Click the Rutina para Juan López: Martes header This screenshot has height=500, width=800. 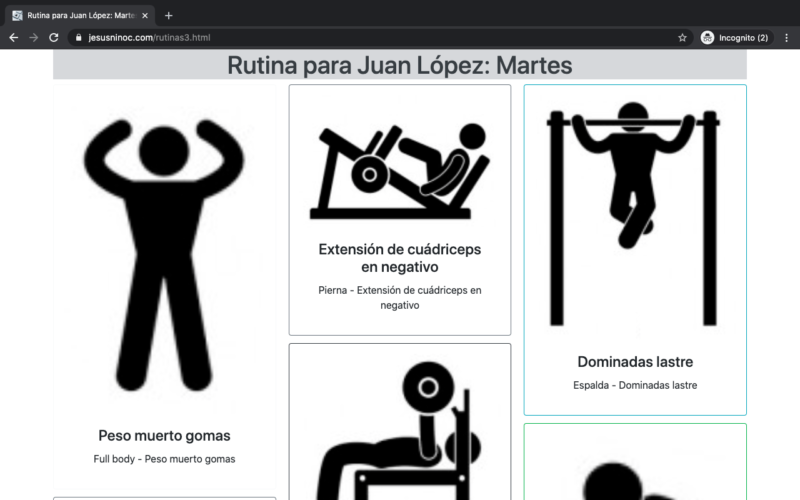[x=400, y=65]
